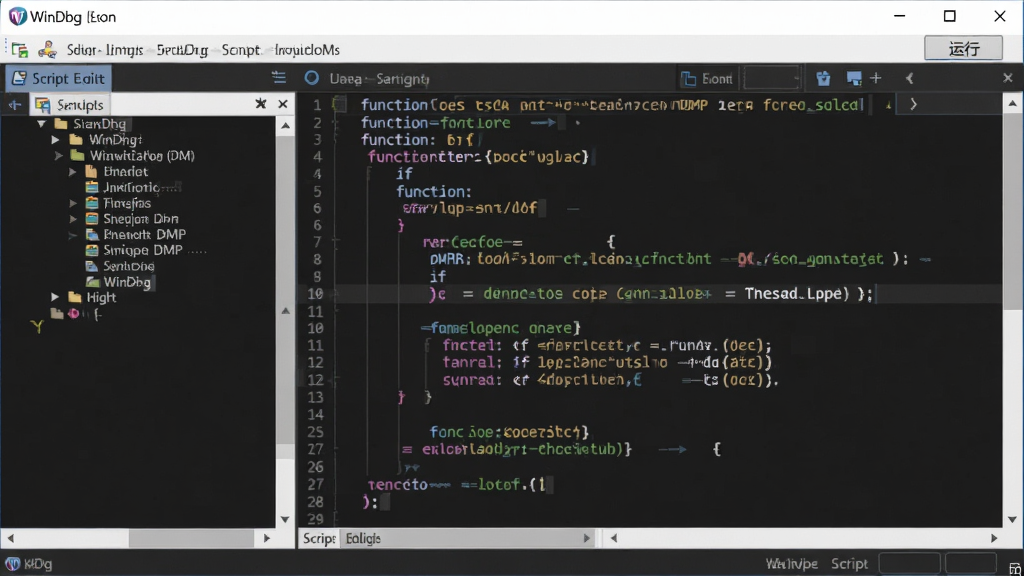Click editor horizontal scroll left arrow
This screenshot has width=1024, height=576.
614,538
